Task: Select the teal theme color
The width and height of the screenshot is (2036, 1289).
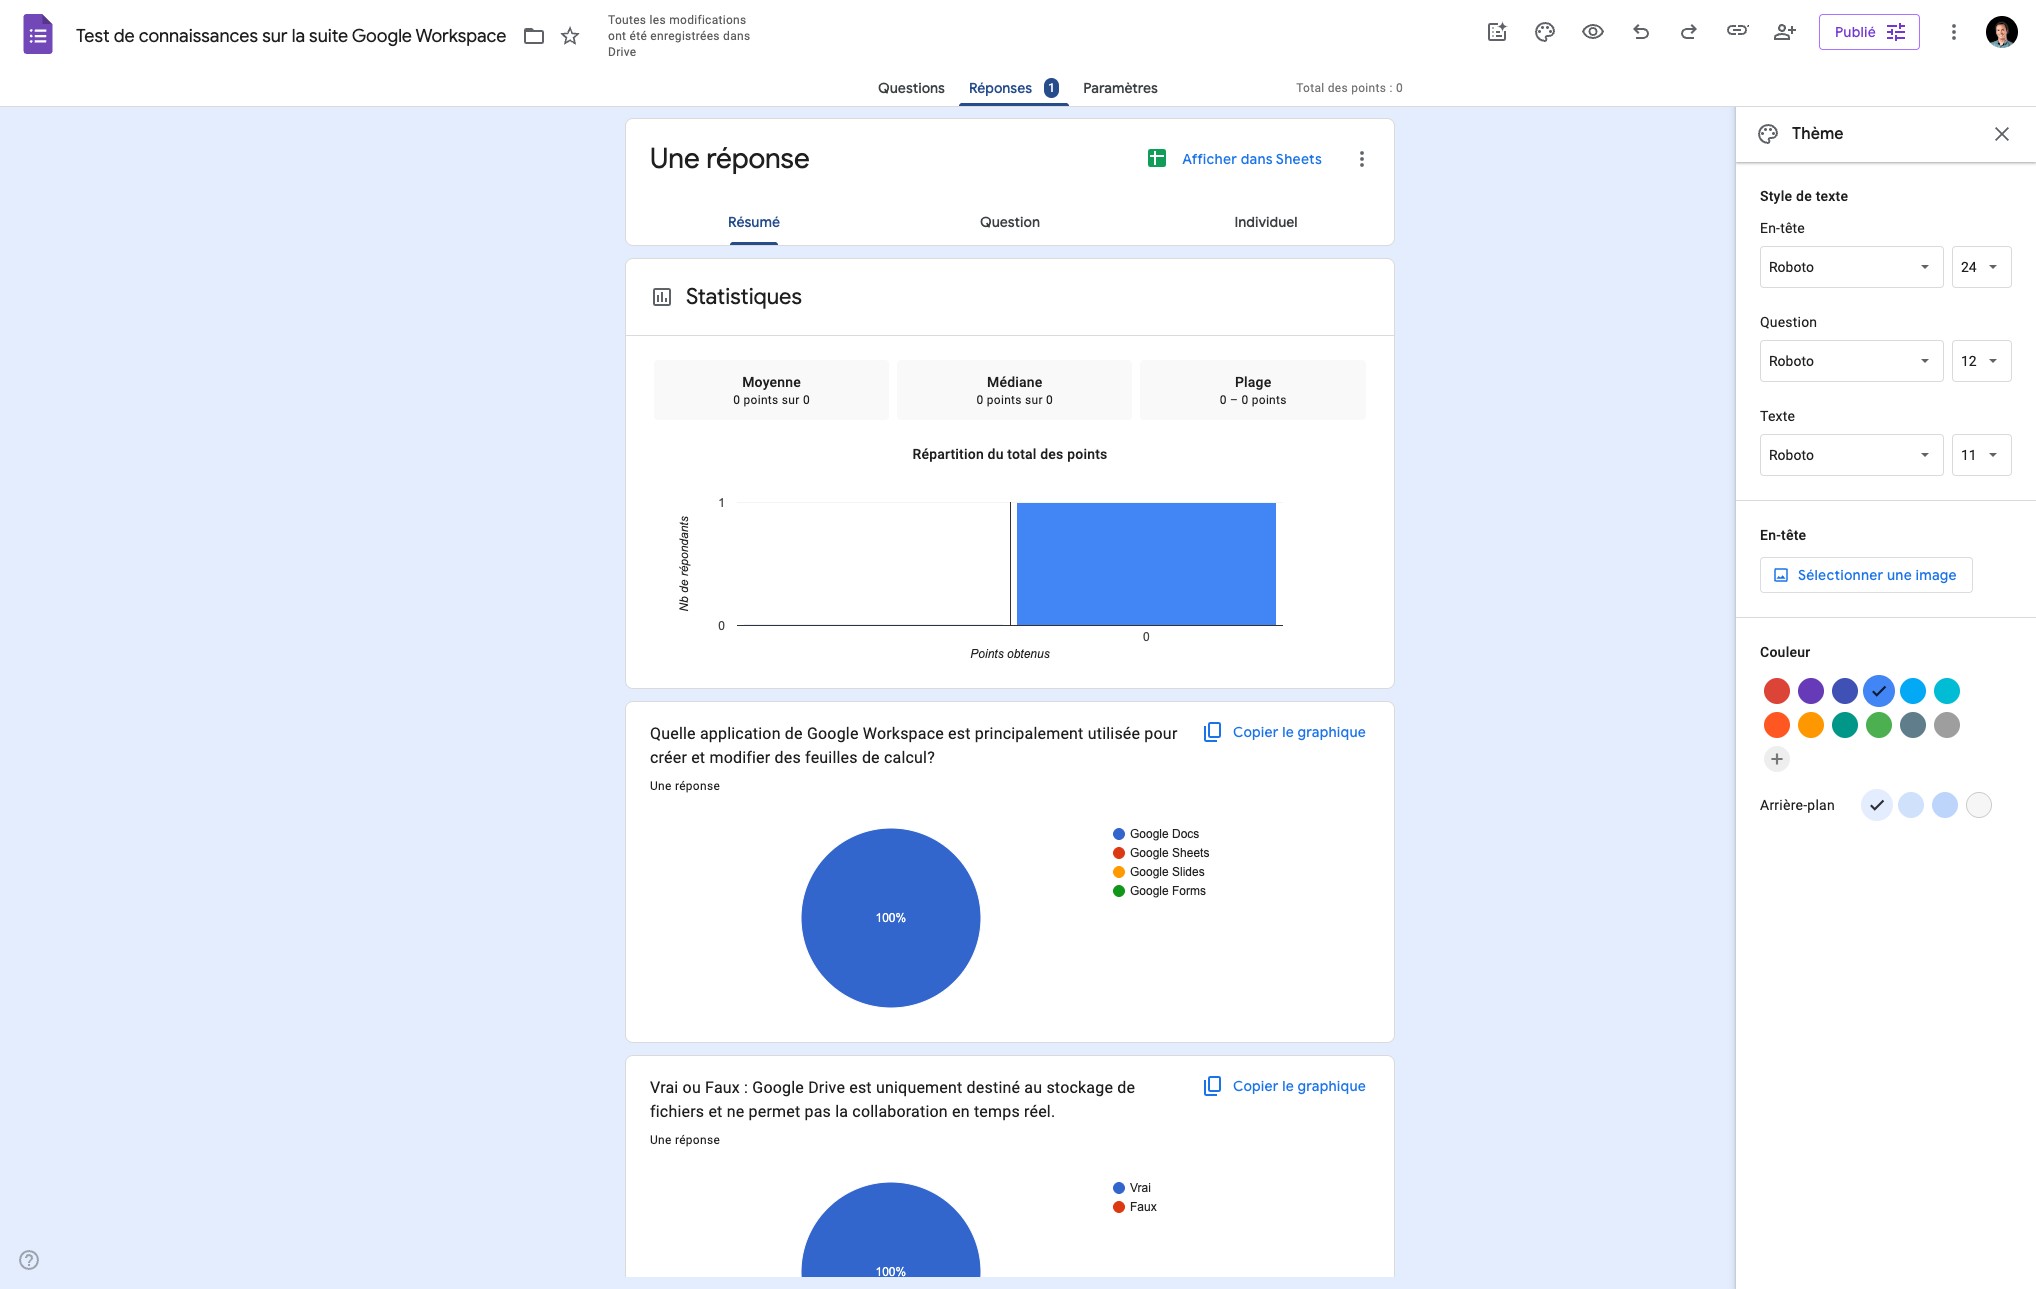Action: pos(1845,725)
